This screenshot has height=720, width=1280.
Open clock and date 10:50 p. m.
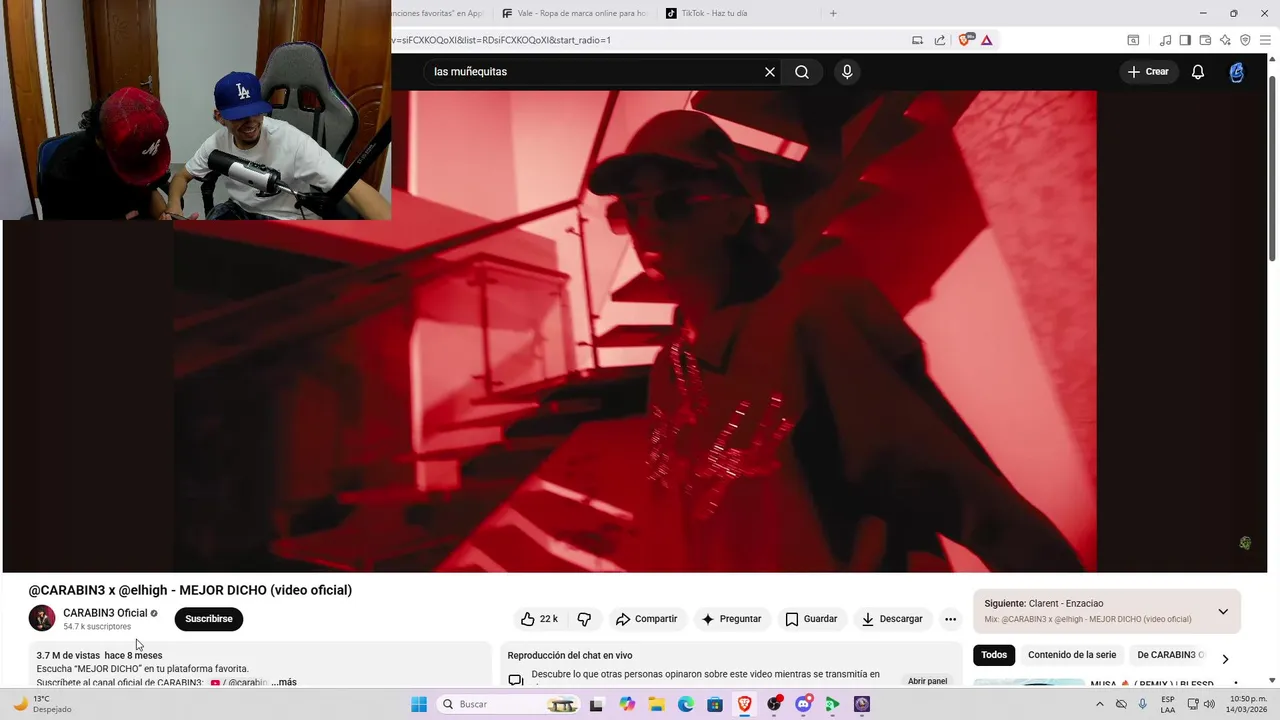click(1248, 704)
